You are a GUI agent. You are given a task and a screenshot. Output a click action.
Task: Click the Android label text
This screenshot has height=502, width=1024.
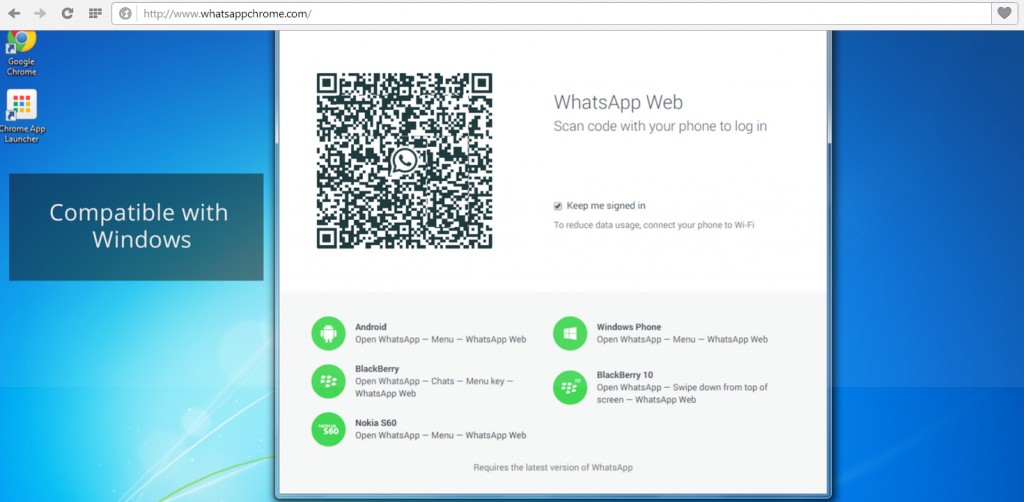pyautogui.click(x=371, y=327)
